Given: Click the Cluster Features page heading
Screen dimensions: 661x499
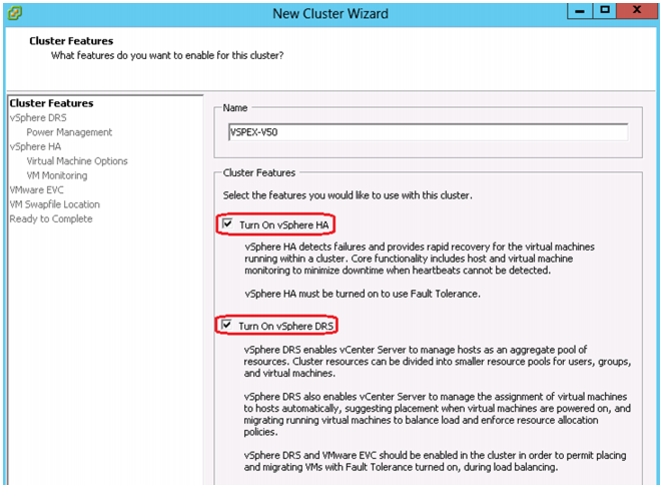Looking at the screenshot, I should pyautogui.click(x=71, y=41).
